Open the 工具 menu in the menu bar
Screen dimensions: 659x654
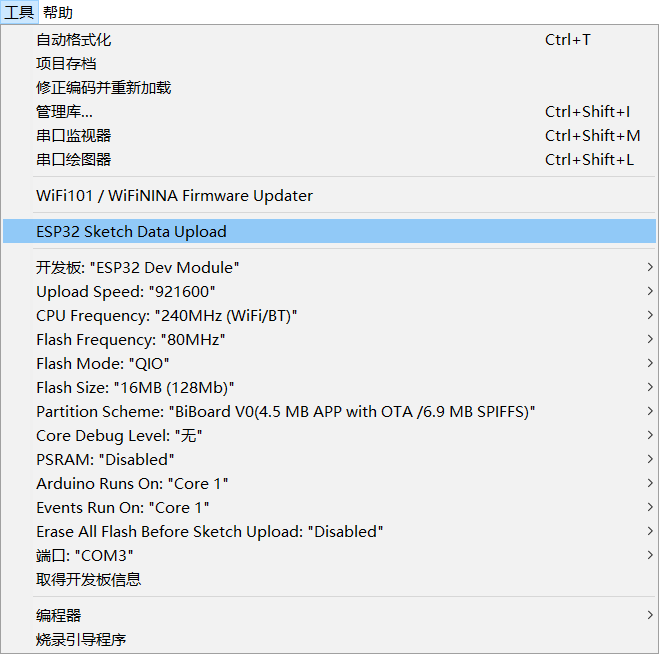click(19, 12)
